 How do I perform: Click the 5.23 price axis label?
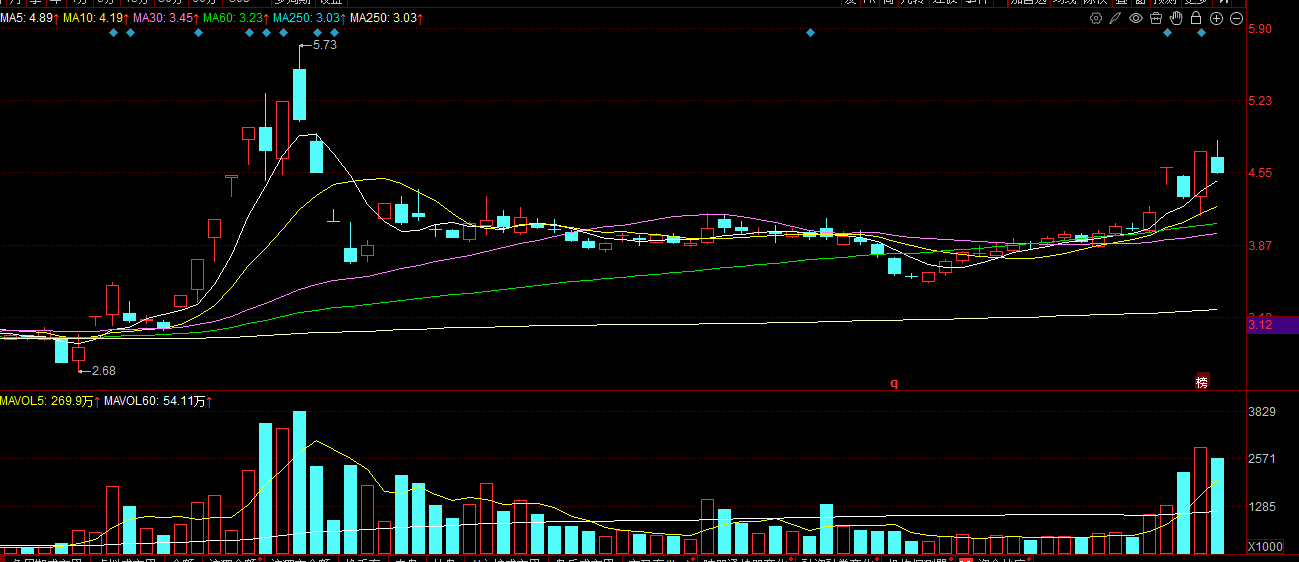pos(1259,101)
